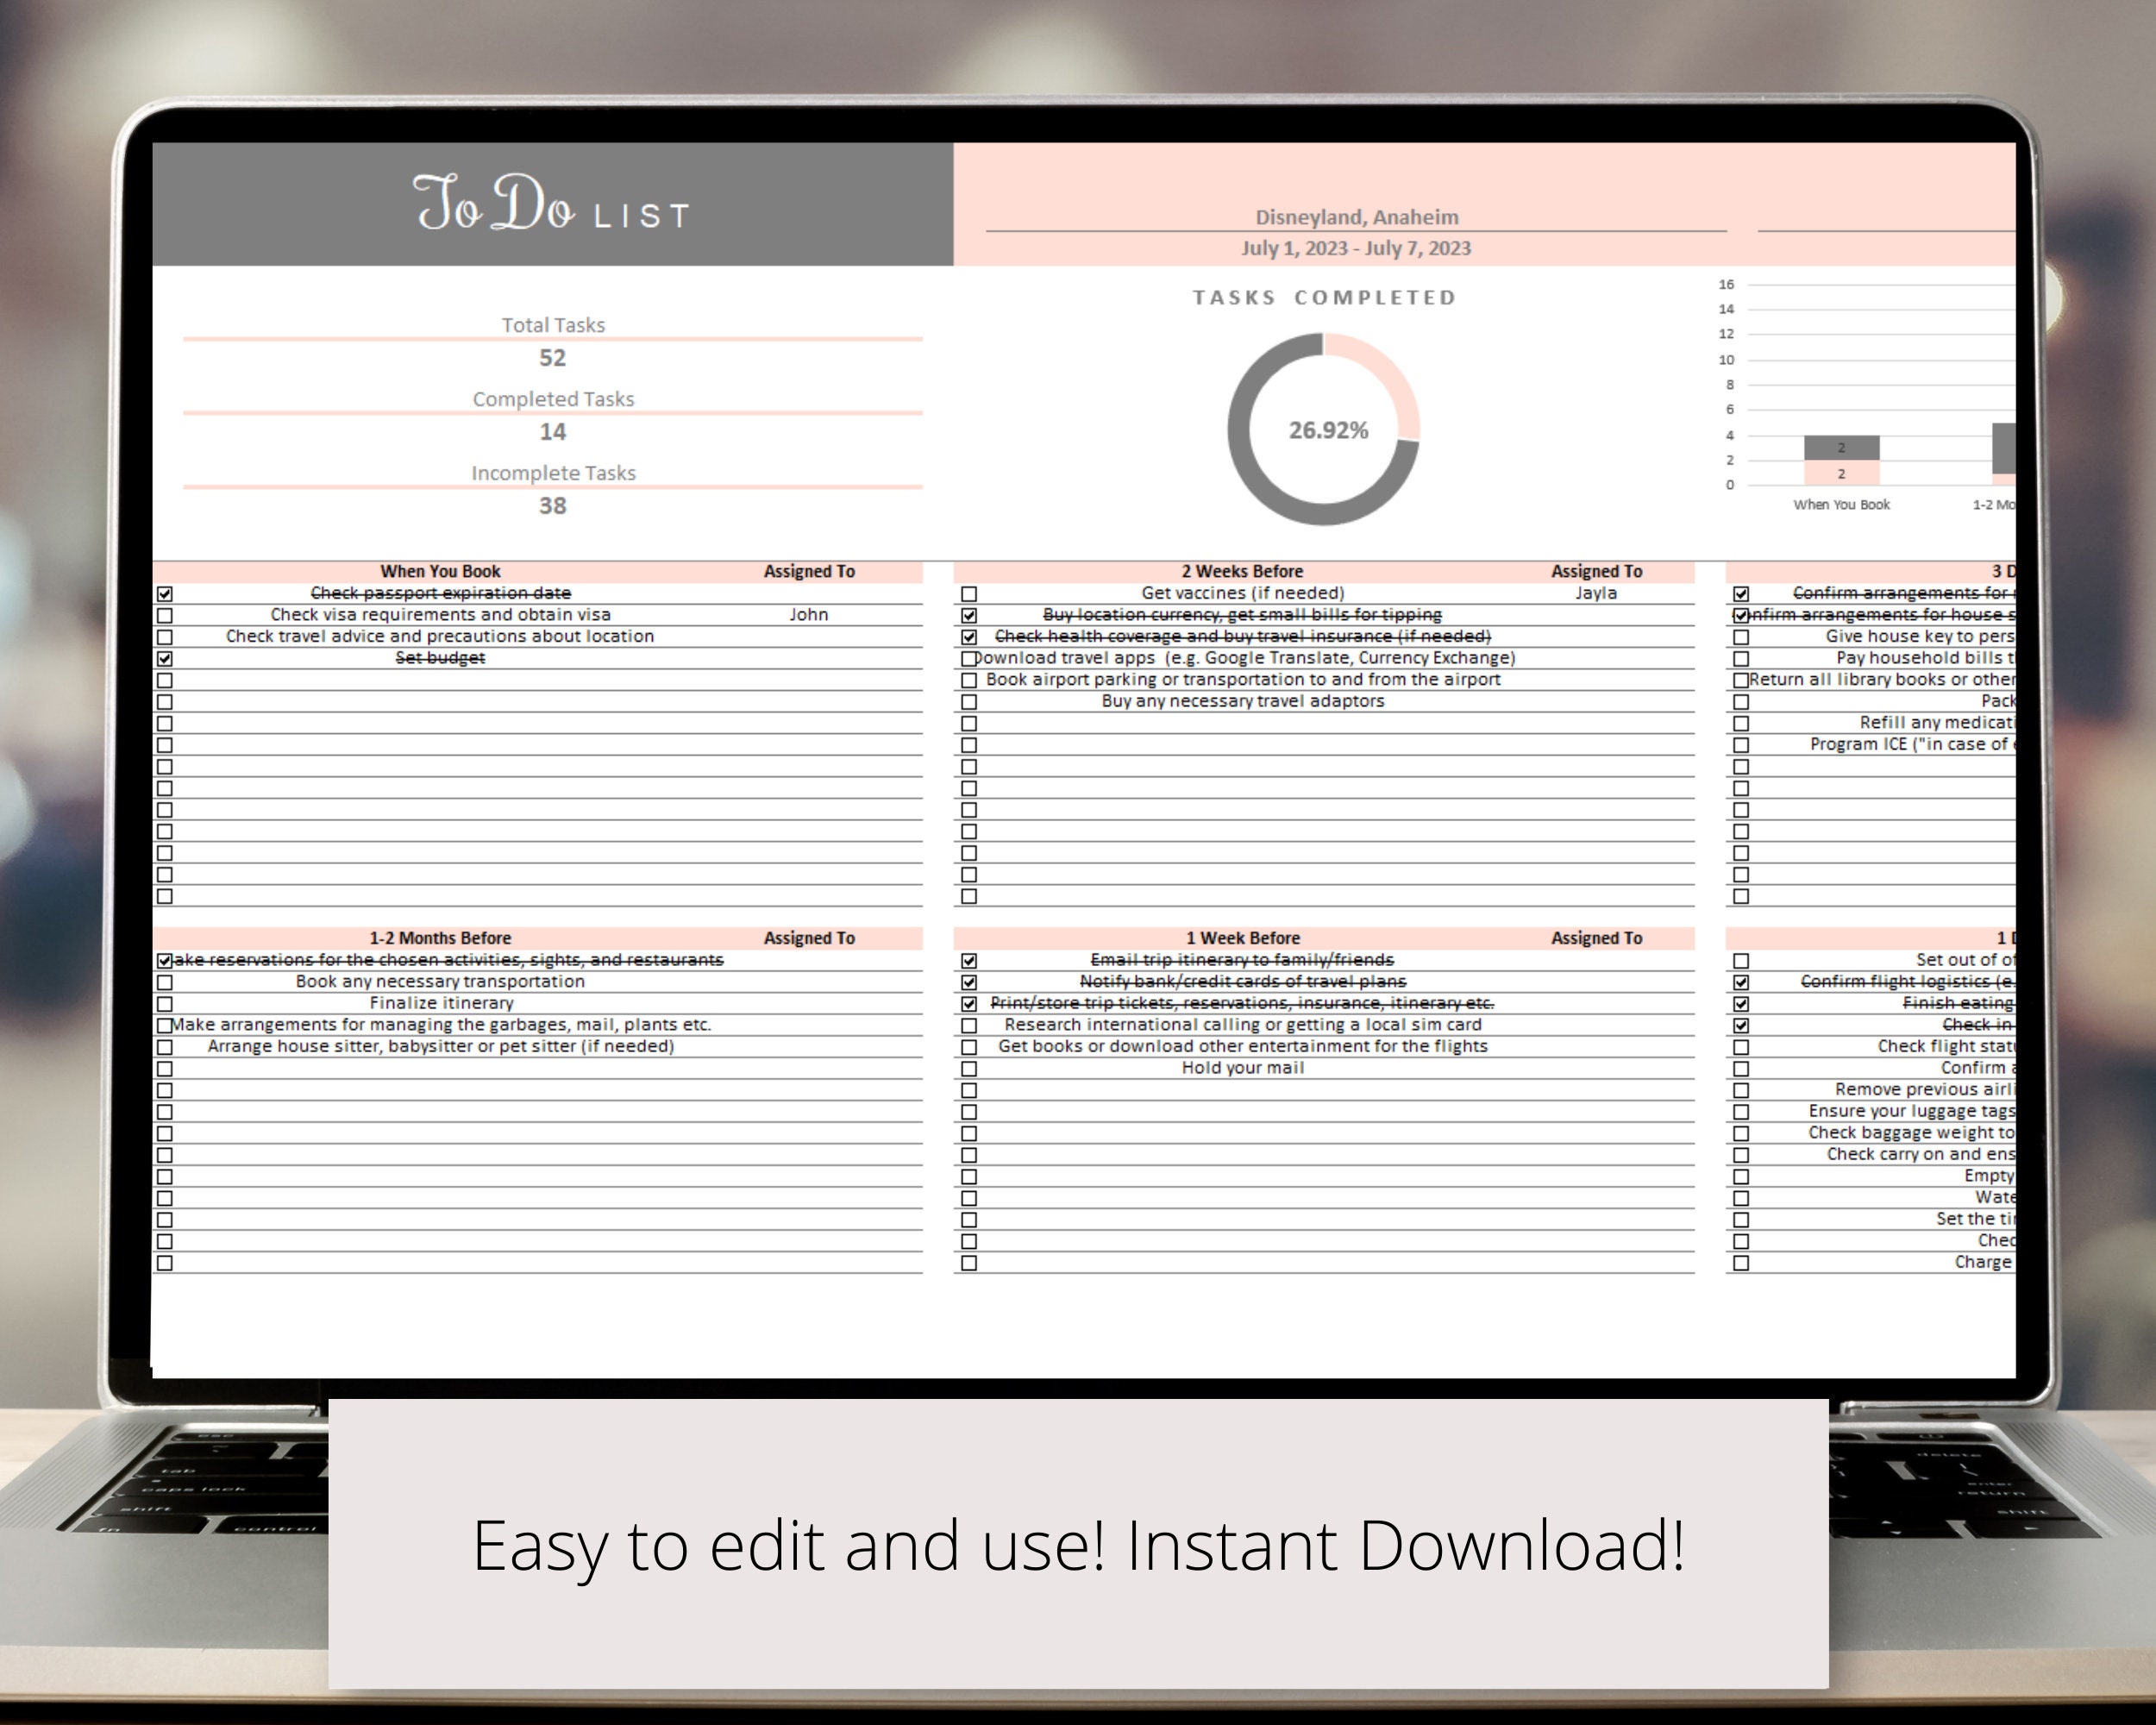Viewport: 2156px width, 1725px height.
Task: Select the 'Jayla' assigned-to cell
Action: click(1598, 592)
